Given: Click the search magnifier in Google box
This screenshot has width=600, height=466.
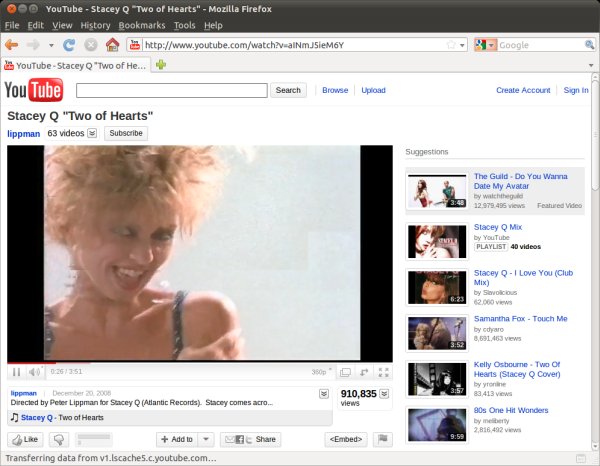Looking at the screenshot, I should click(589, 45).
